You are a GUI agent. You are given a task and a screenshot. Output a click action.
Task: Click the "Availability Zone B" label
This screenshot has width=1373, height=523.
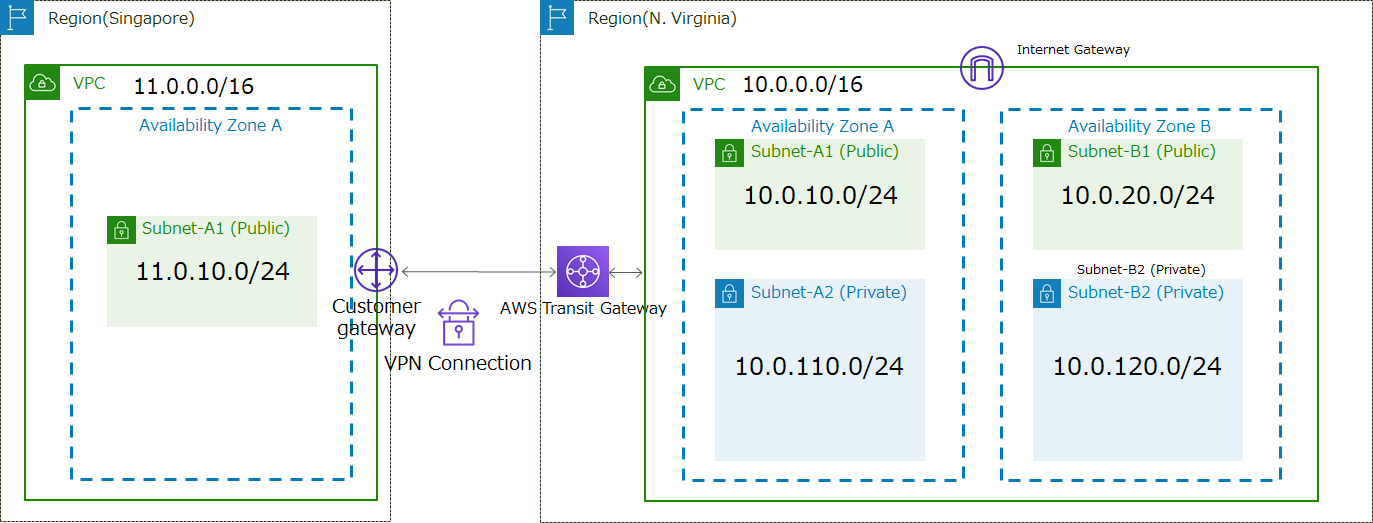pyautogui.click(x=1139, y=126)
